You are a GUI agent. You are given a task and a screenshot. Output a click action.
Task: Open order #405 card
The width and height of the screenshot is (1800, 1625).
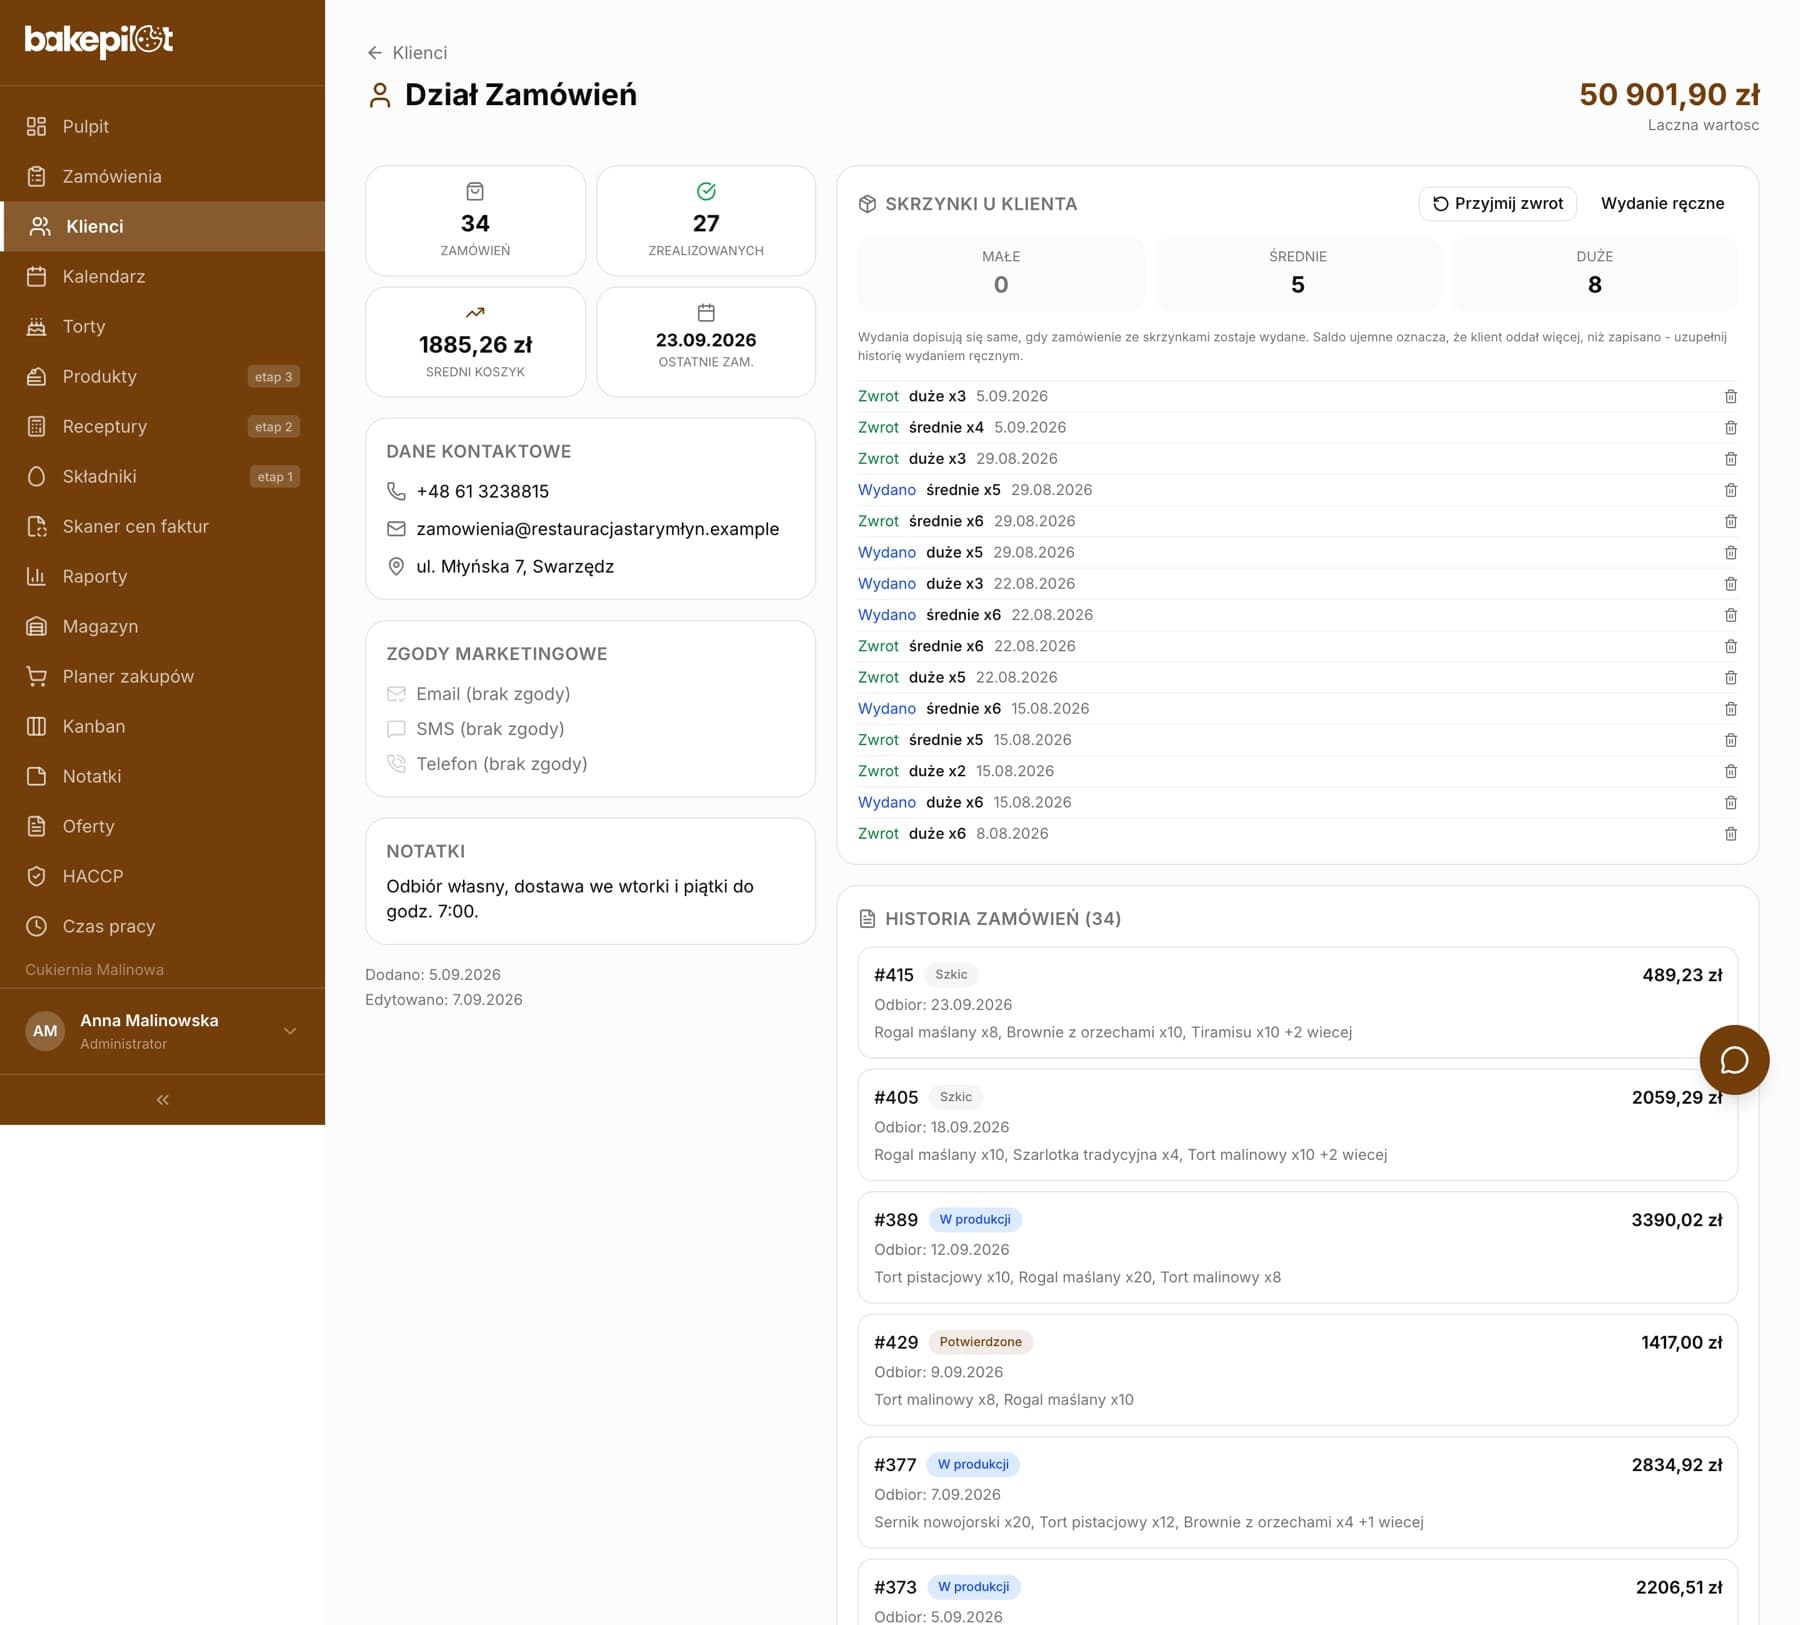click(x=1297, y=1125)
